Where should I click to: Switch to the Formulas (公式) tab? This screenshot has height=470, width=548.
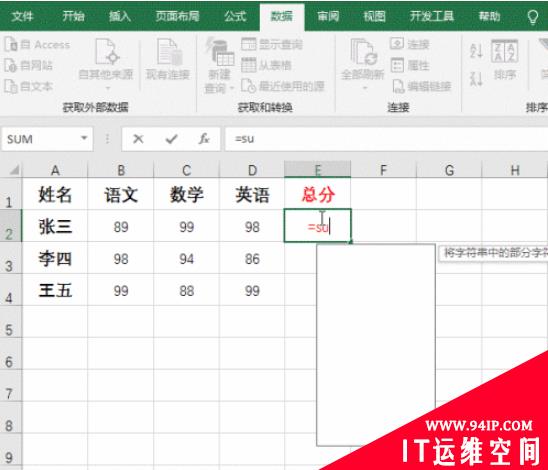point(235,16)
